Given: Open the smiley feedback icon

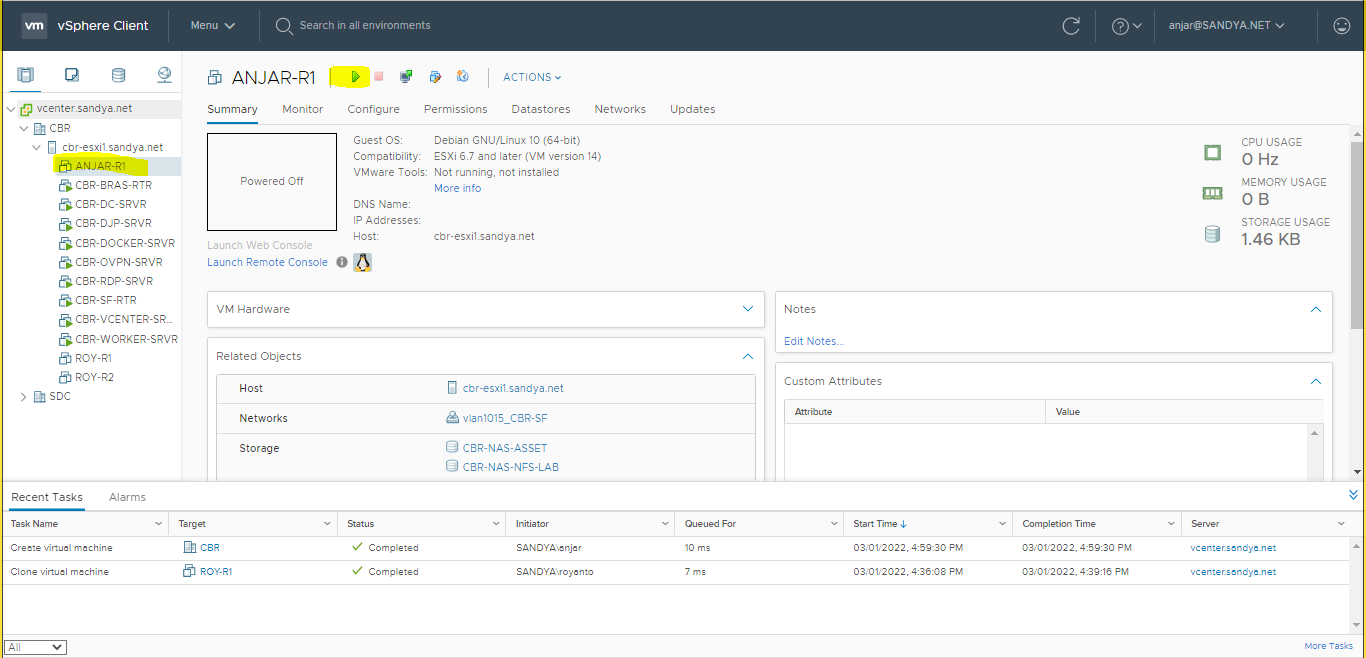Looking at the screenshot, I should point(1341,26).
